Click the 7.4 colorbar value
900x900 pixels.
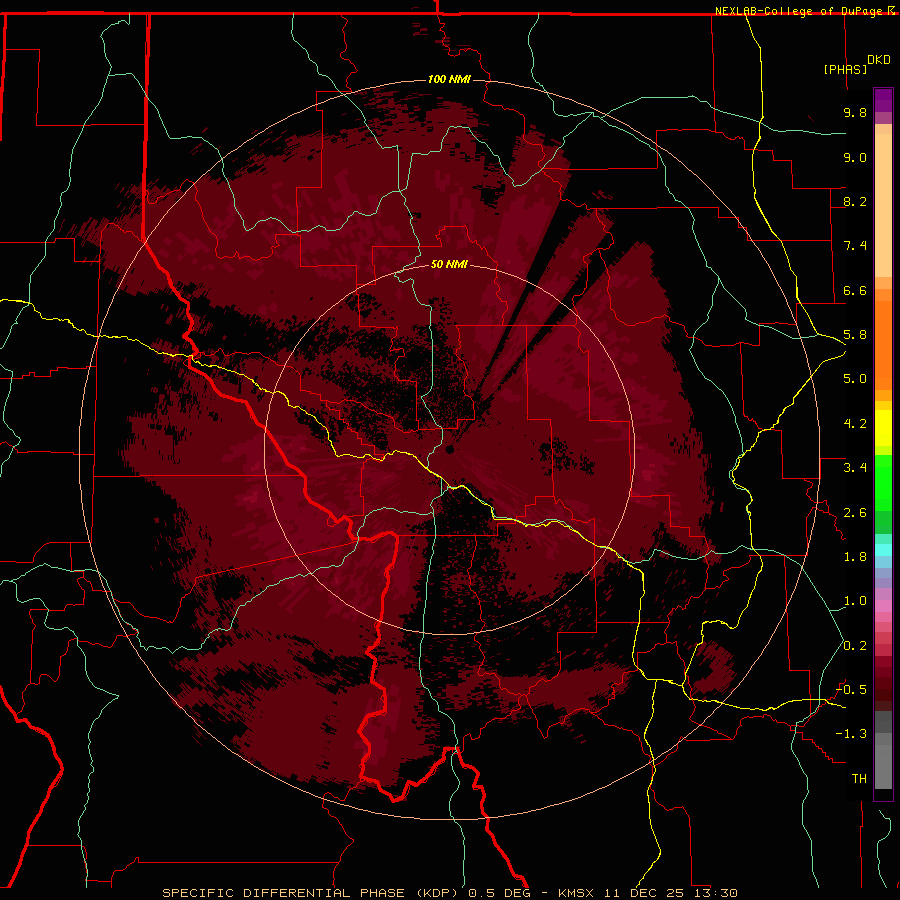(x=855, y=246)
